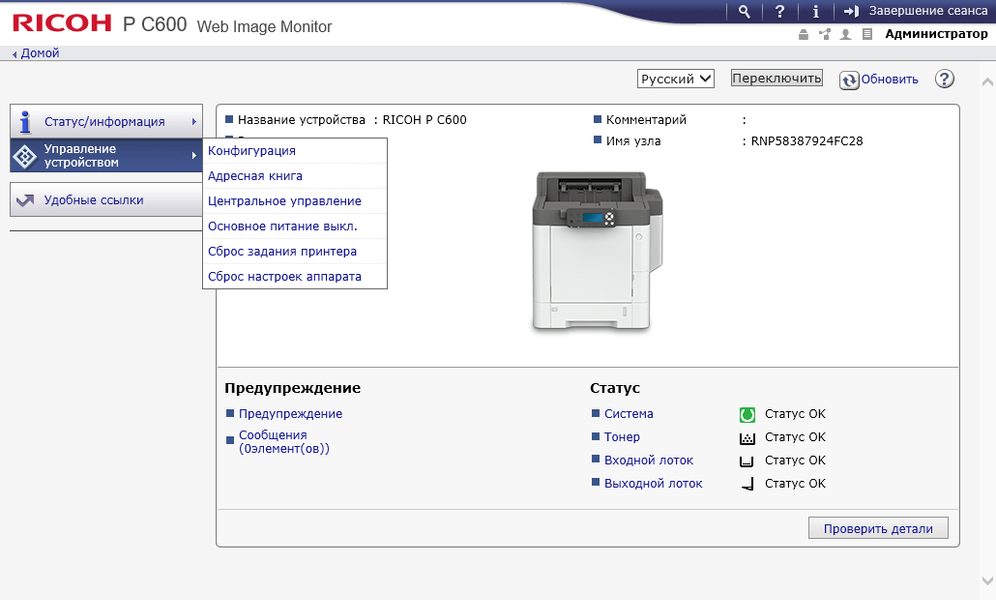Expand Управление устройством submenu arrow
The height and width of the screenshot is (600, 996).
coord(194,156)
